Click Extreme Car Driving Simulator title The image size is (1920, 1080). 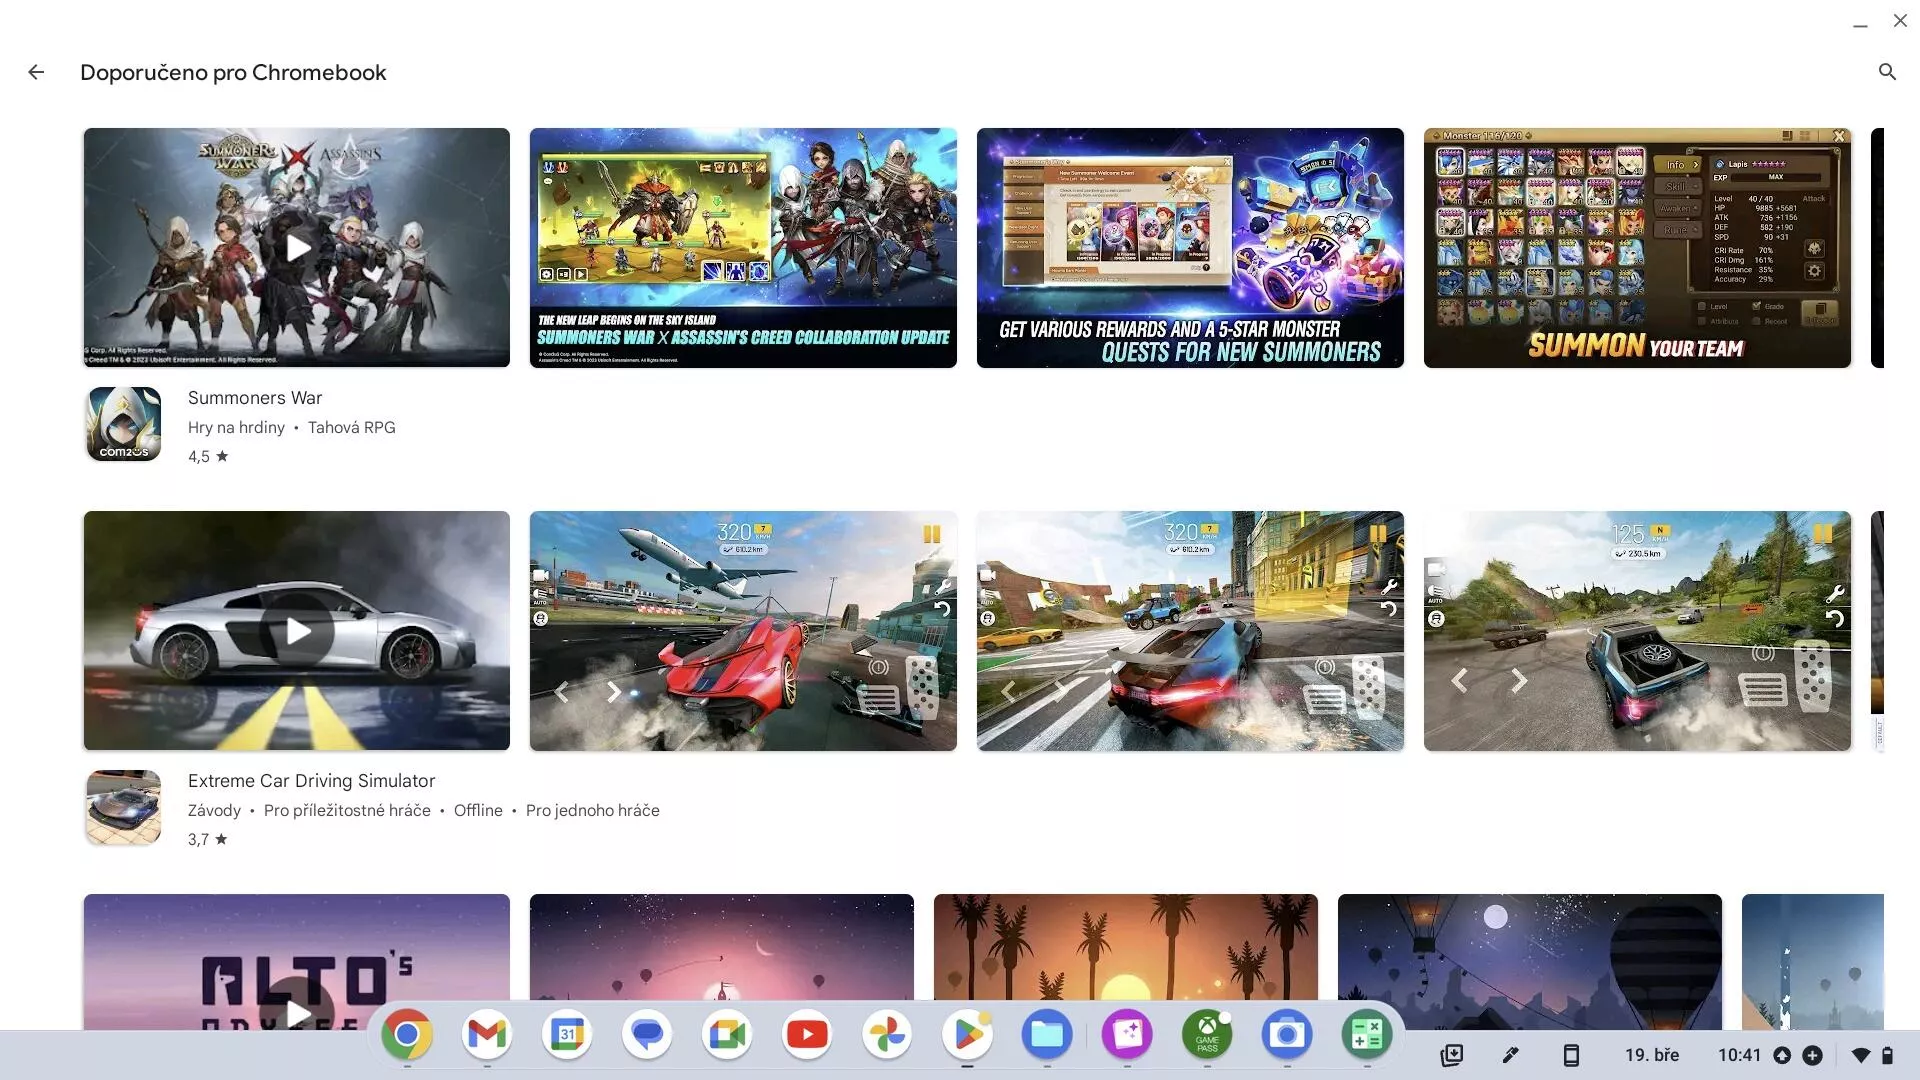click(311, 781)
